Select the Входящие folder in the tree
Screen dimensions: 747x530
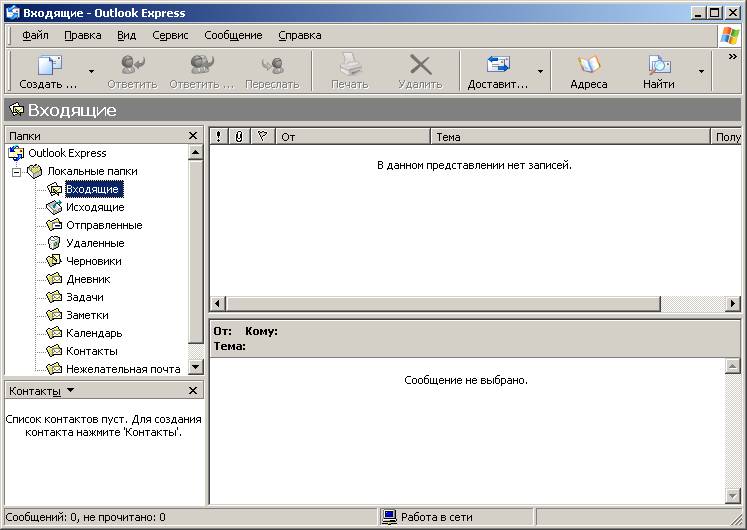click(x=94, y=189)
